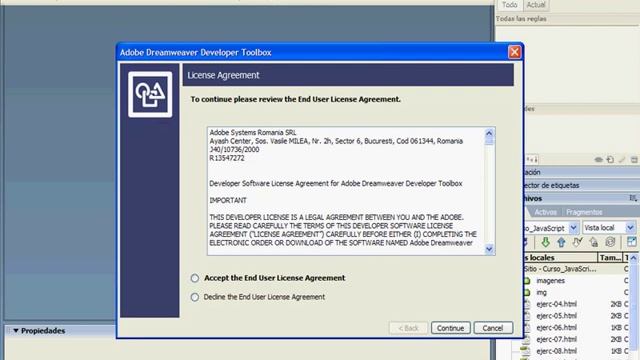Click the delete trash icon in CSS panel
This screenshot has height=360, width=640.
tap(634, 160)
